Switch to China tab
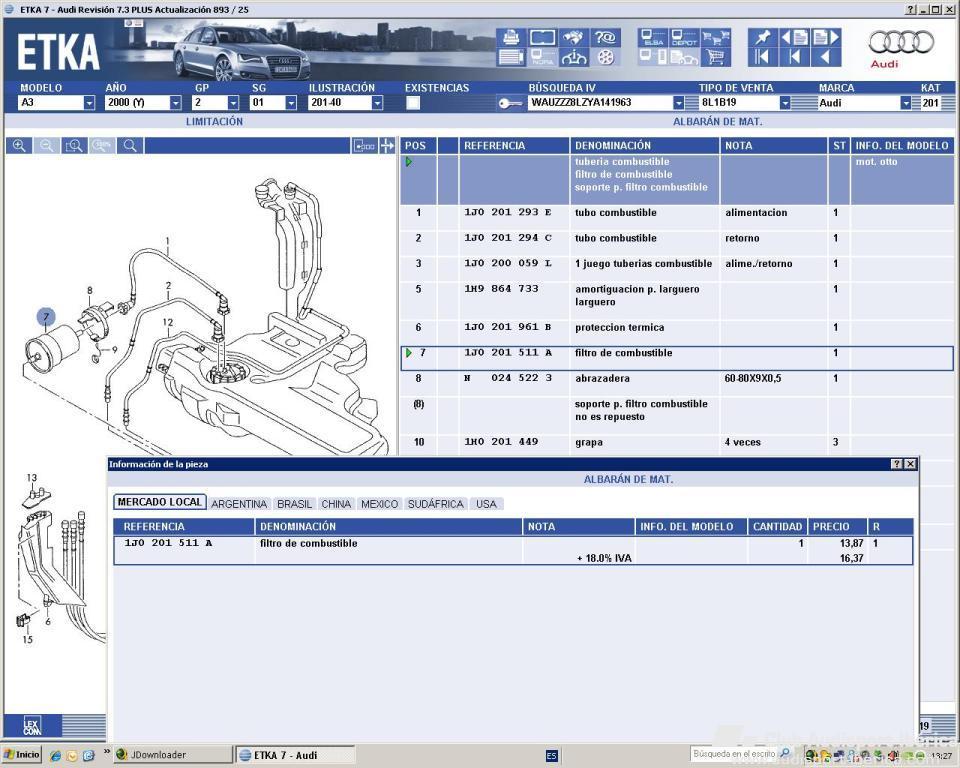 pos(336,504)
